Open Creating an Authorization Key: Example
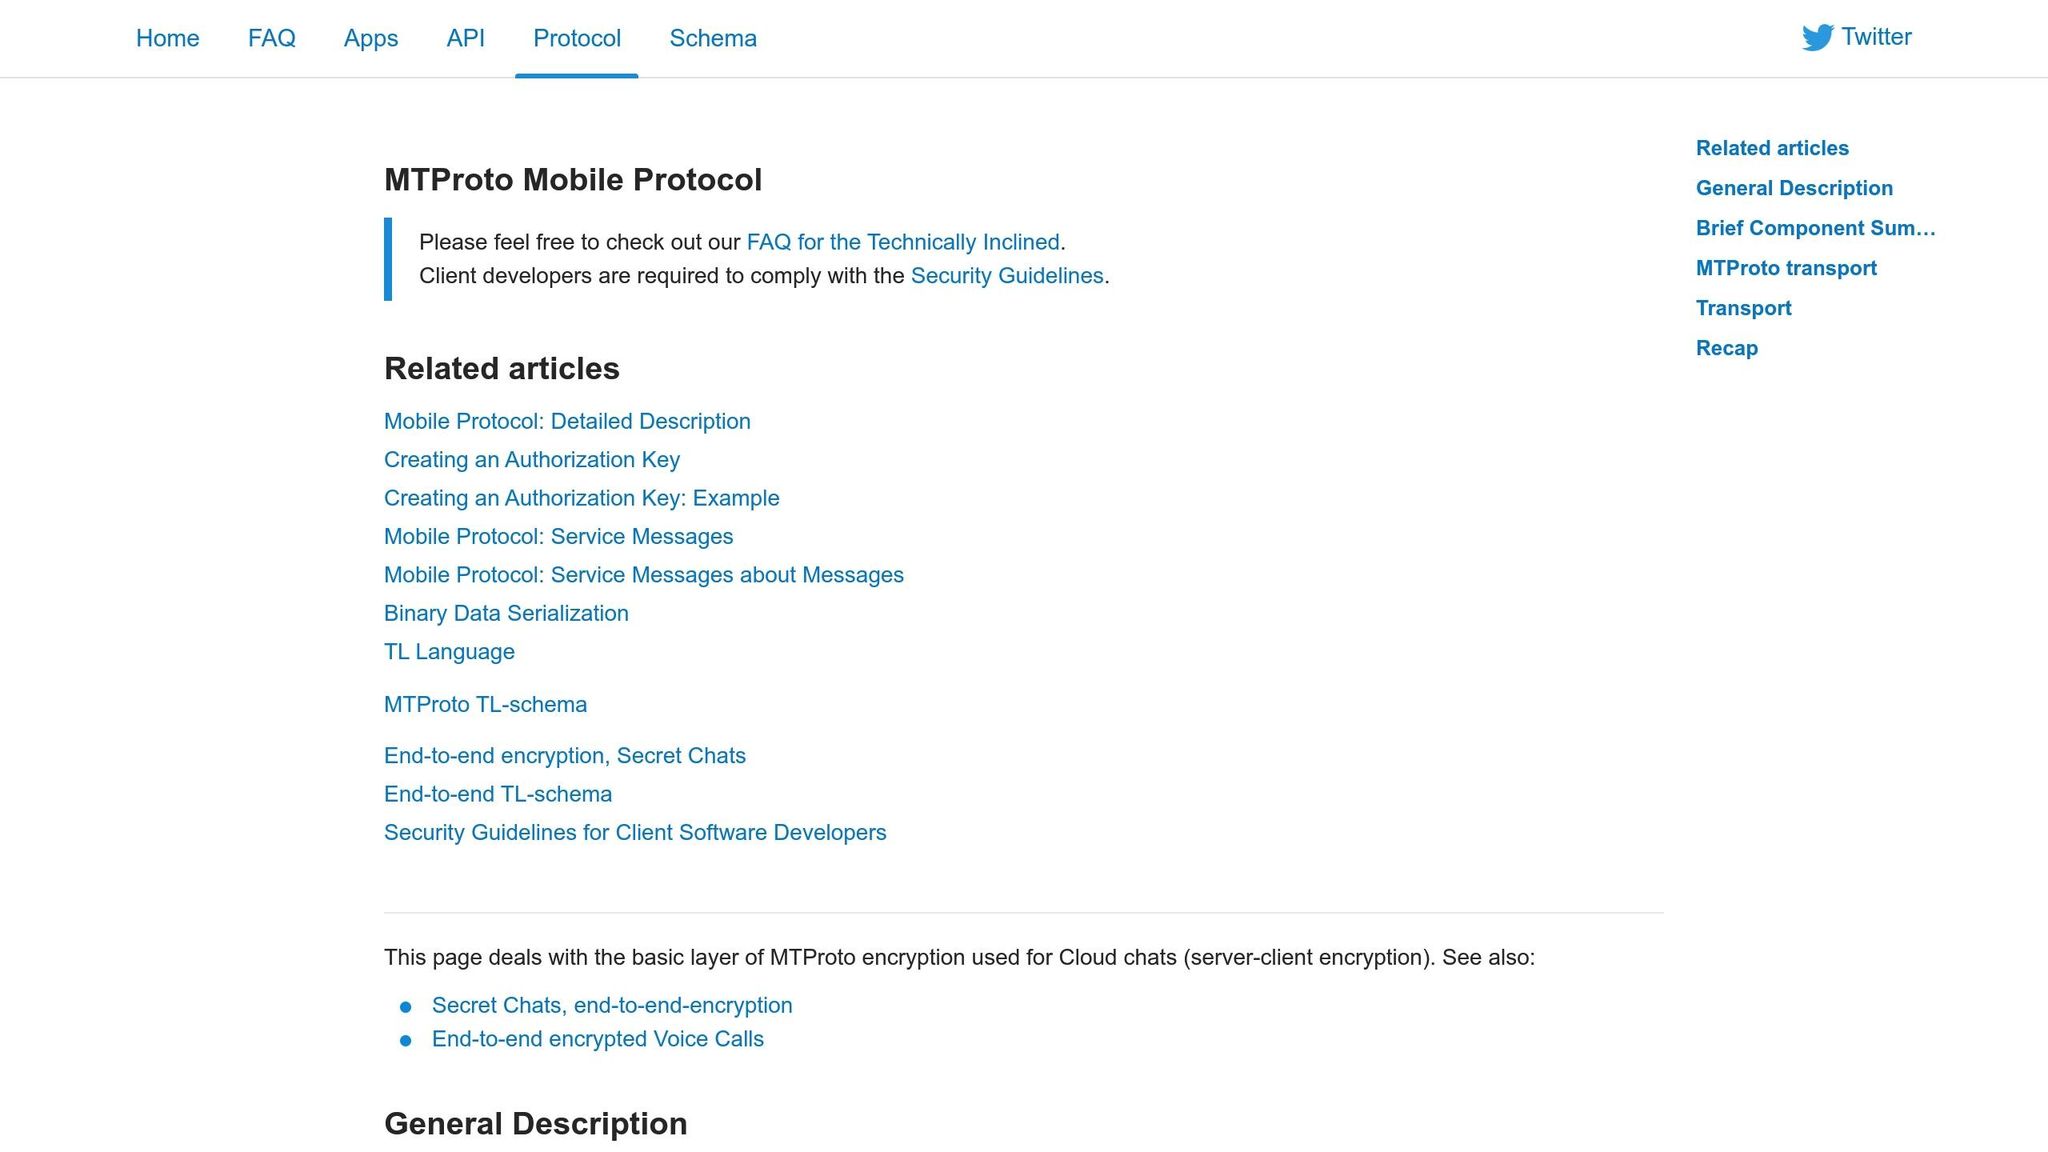Image resolution: width=2048 pixels, height=1152 pixels. [x=581, y=497]
